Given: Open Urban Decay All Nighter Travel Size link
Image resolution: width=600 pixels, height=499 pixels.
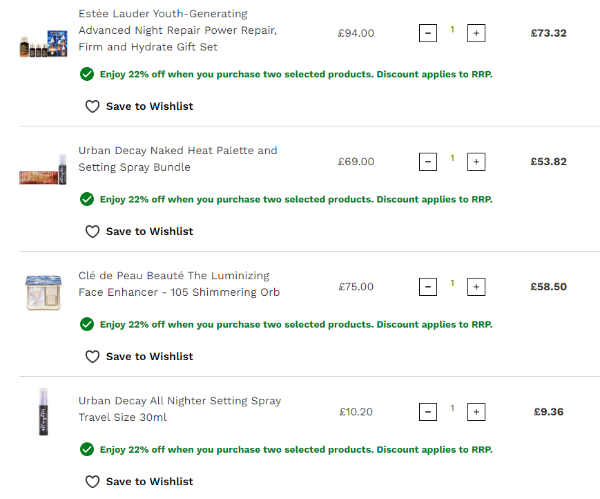Looking at the screenshot, I should pos(179,409).
